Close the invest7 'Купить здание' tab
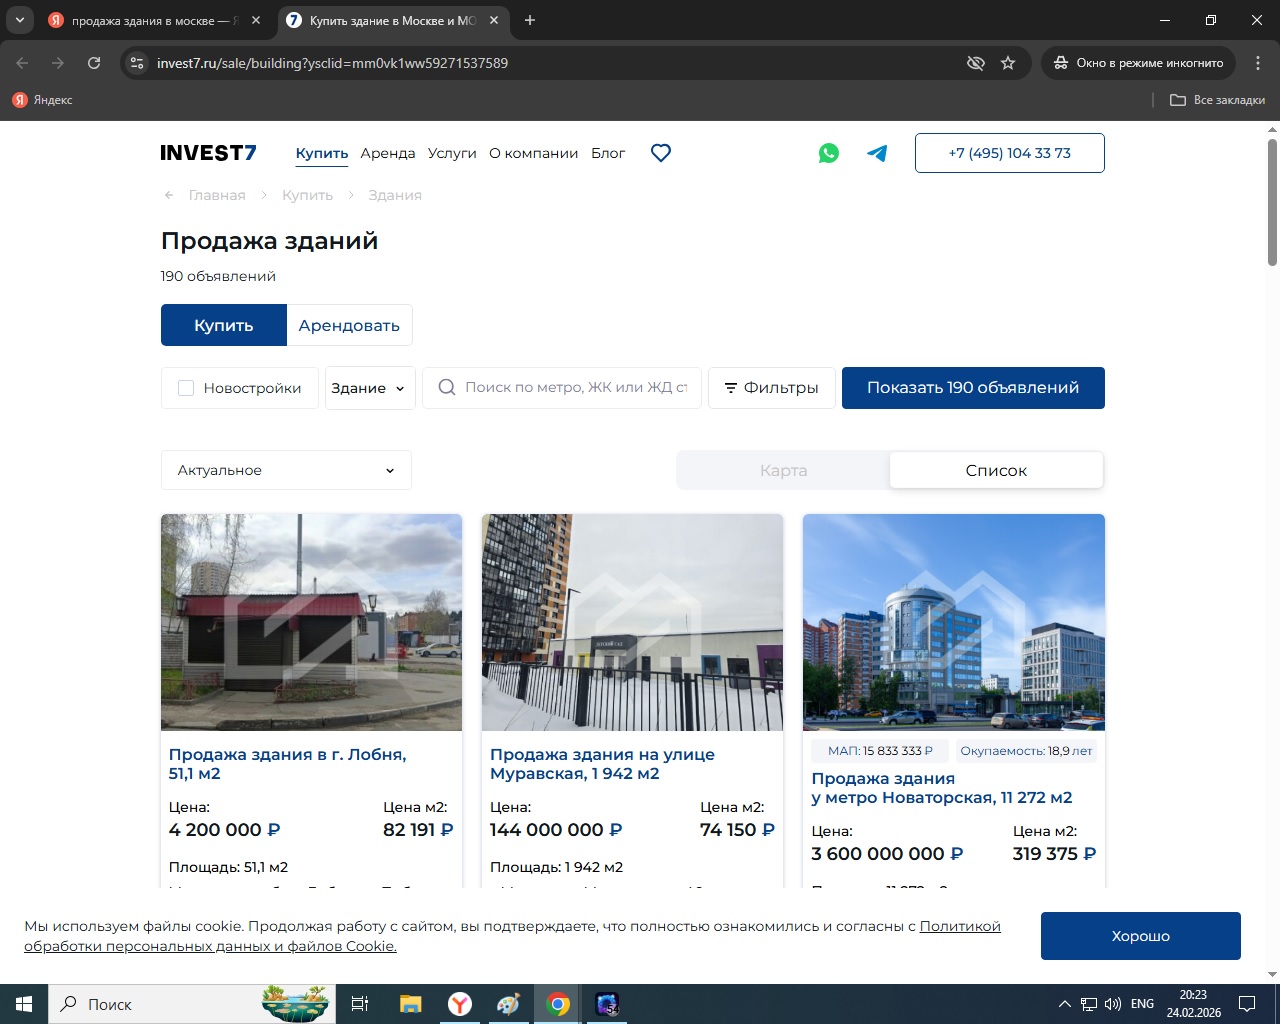Image resolution: width=1280 pixels, height=1024 pixels. [x=494, y=20]
